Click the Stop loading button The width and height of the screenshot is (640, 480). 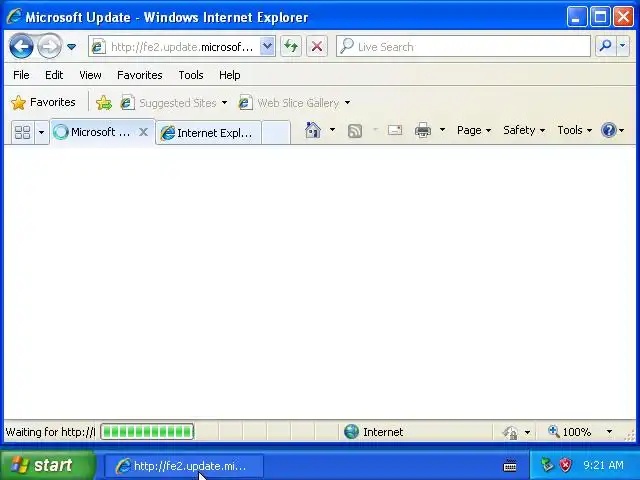click(317, 47)
